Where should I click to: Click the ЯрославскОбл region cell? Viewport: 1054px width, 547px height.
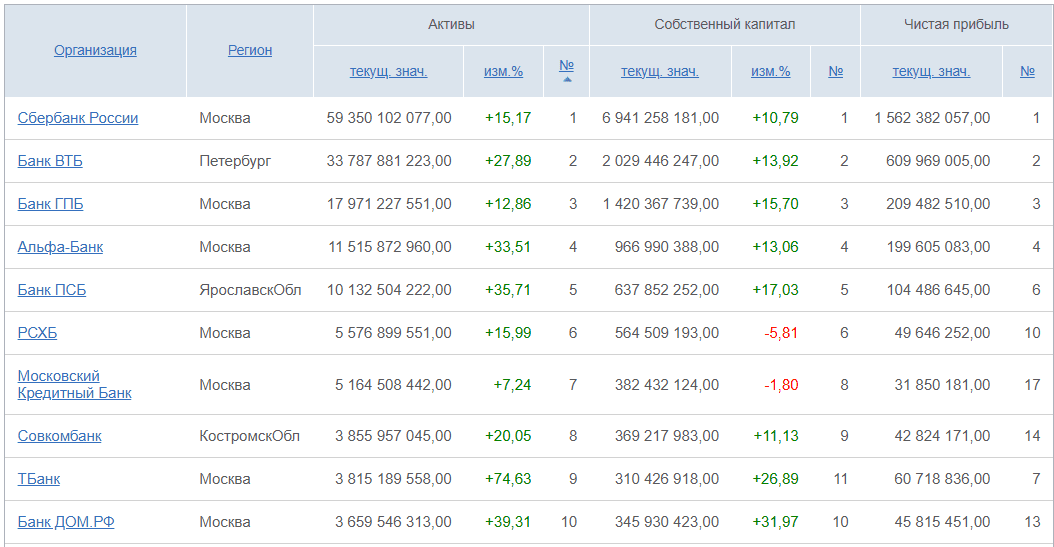coord(250,290)
